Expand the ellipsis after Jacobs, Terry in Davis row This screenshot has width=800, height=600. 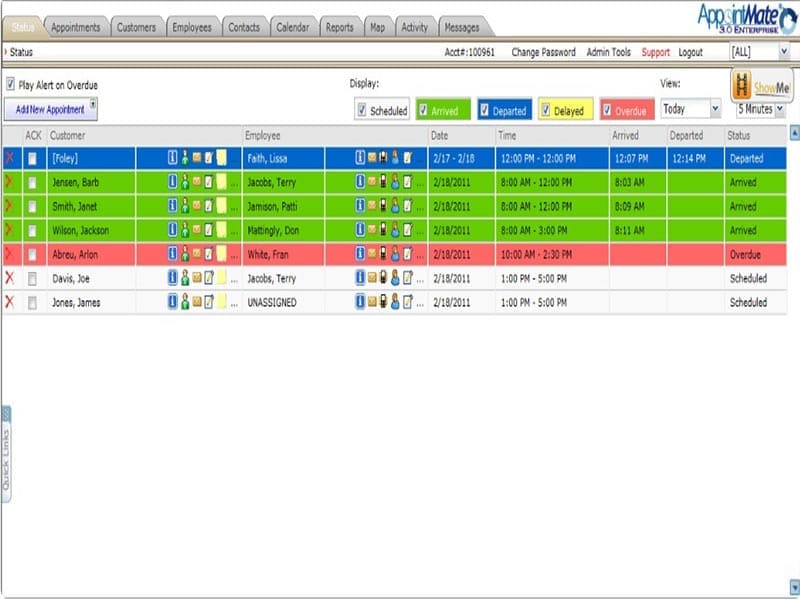pos(420,280)
